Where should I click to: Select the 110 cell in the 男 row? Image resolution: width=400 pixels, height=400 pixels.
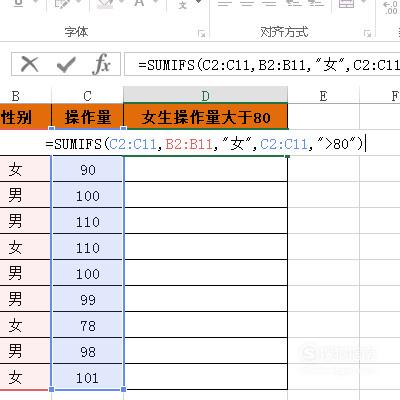[x=88, y=222]
